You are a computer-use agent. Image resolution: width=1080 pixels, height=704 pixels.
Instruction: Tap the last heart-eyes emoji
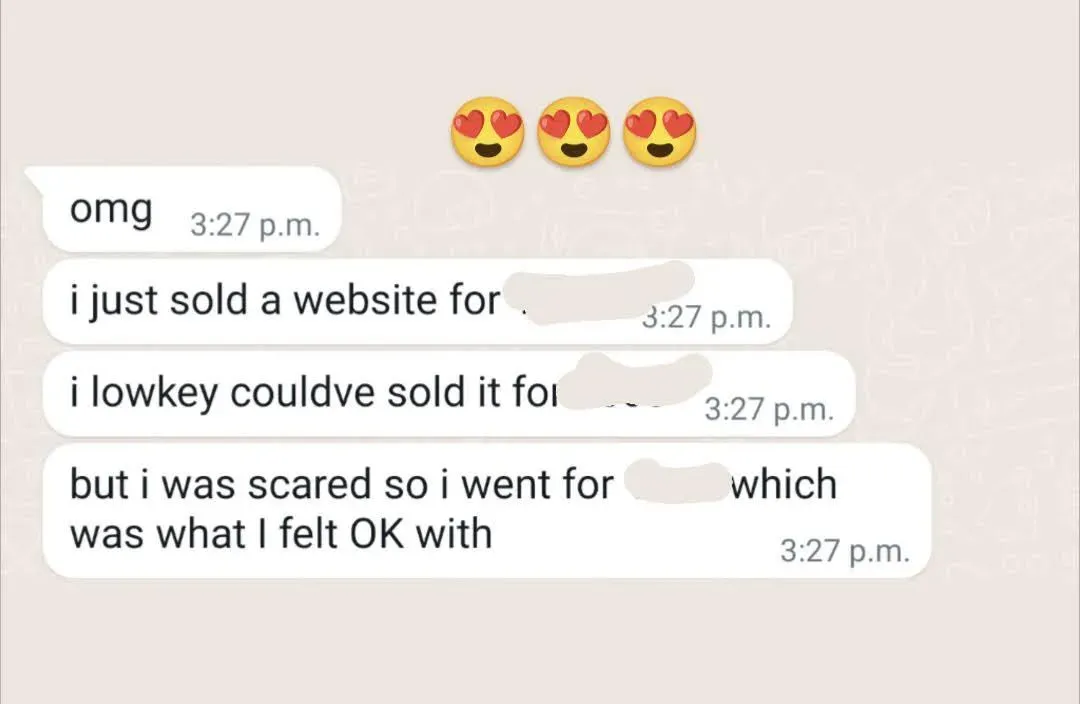[660, 131]
